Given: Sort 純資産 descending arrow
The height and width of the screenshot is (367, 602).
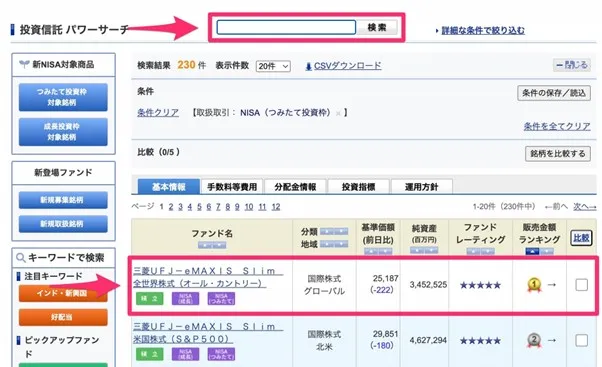Looking at the screenshot, I should 431,250.
